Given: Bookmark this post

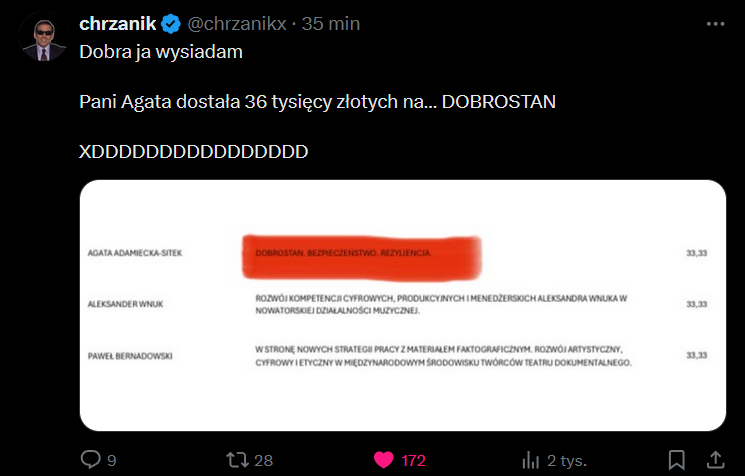Looking at the screenshot, I should pos(677,460).
